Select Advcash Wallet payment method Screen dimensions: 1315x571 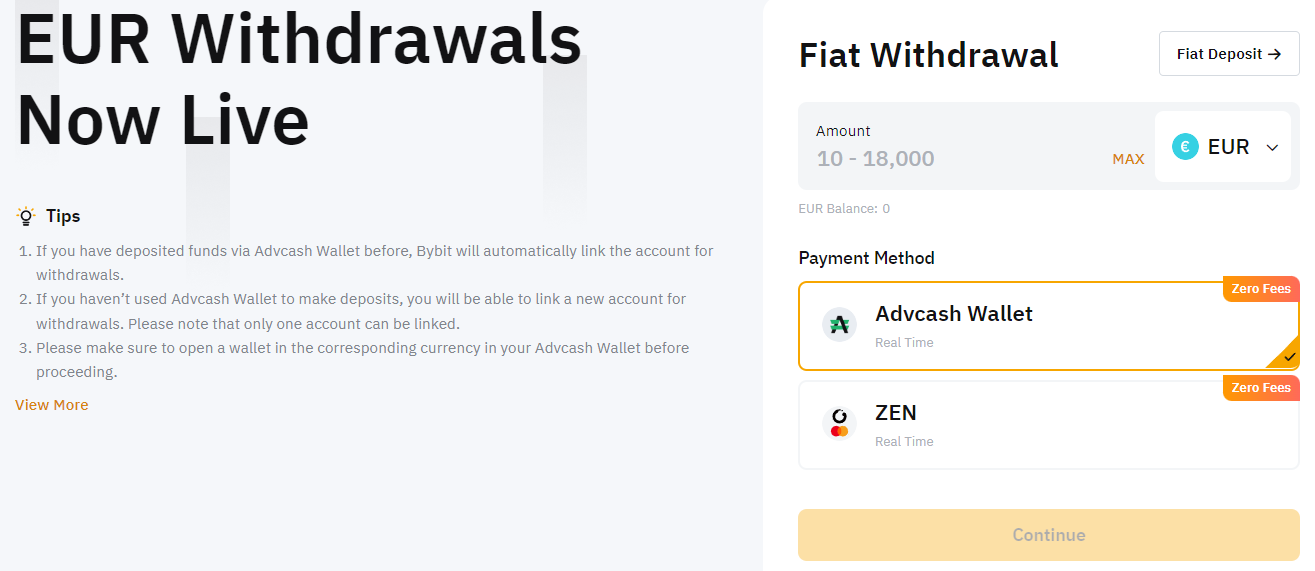1049,326
